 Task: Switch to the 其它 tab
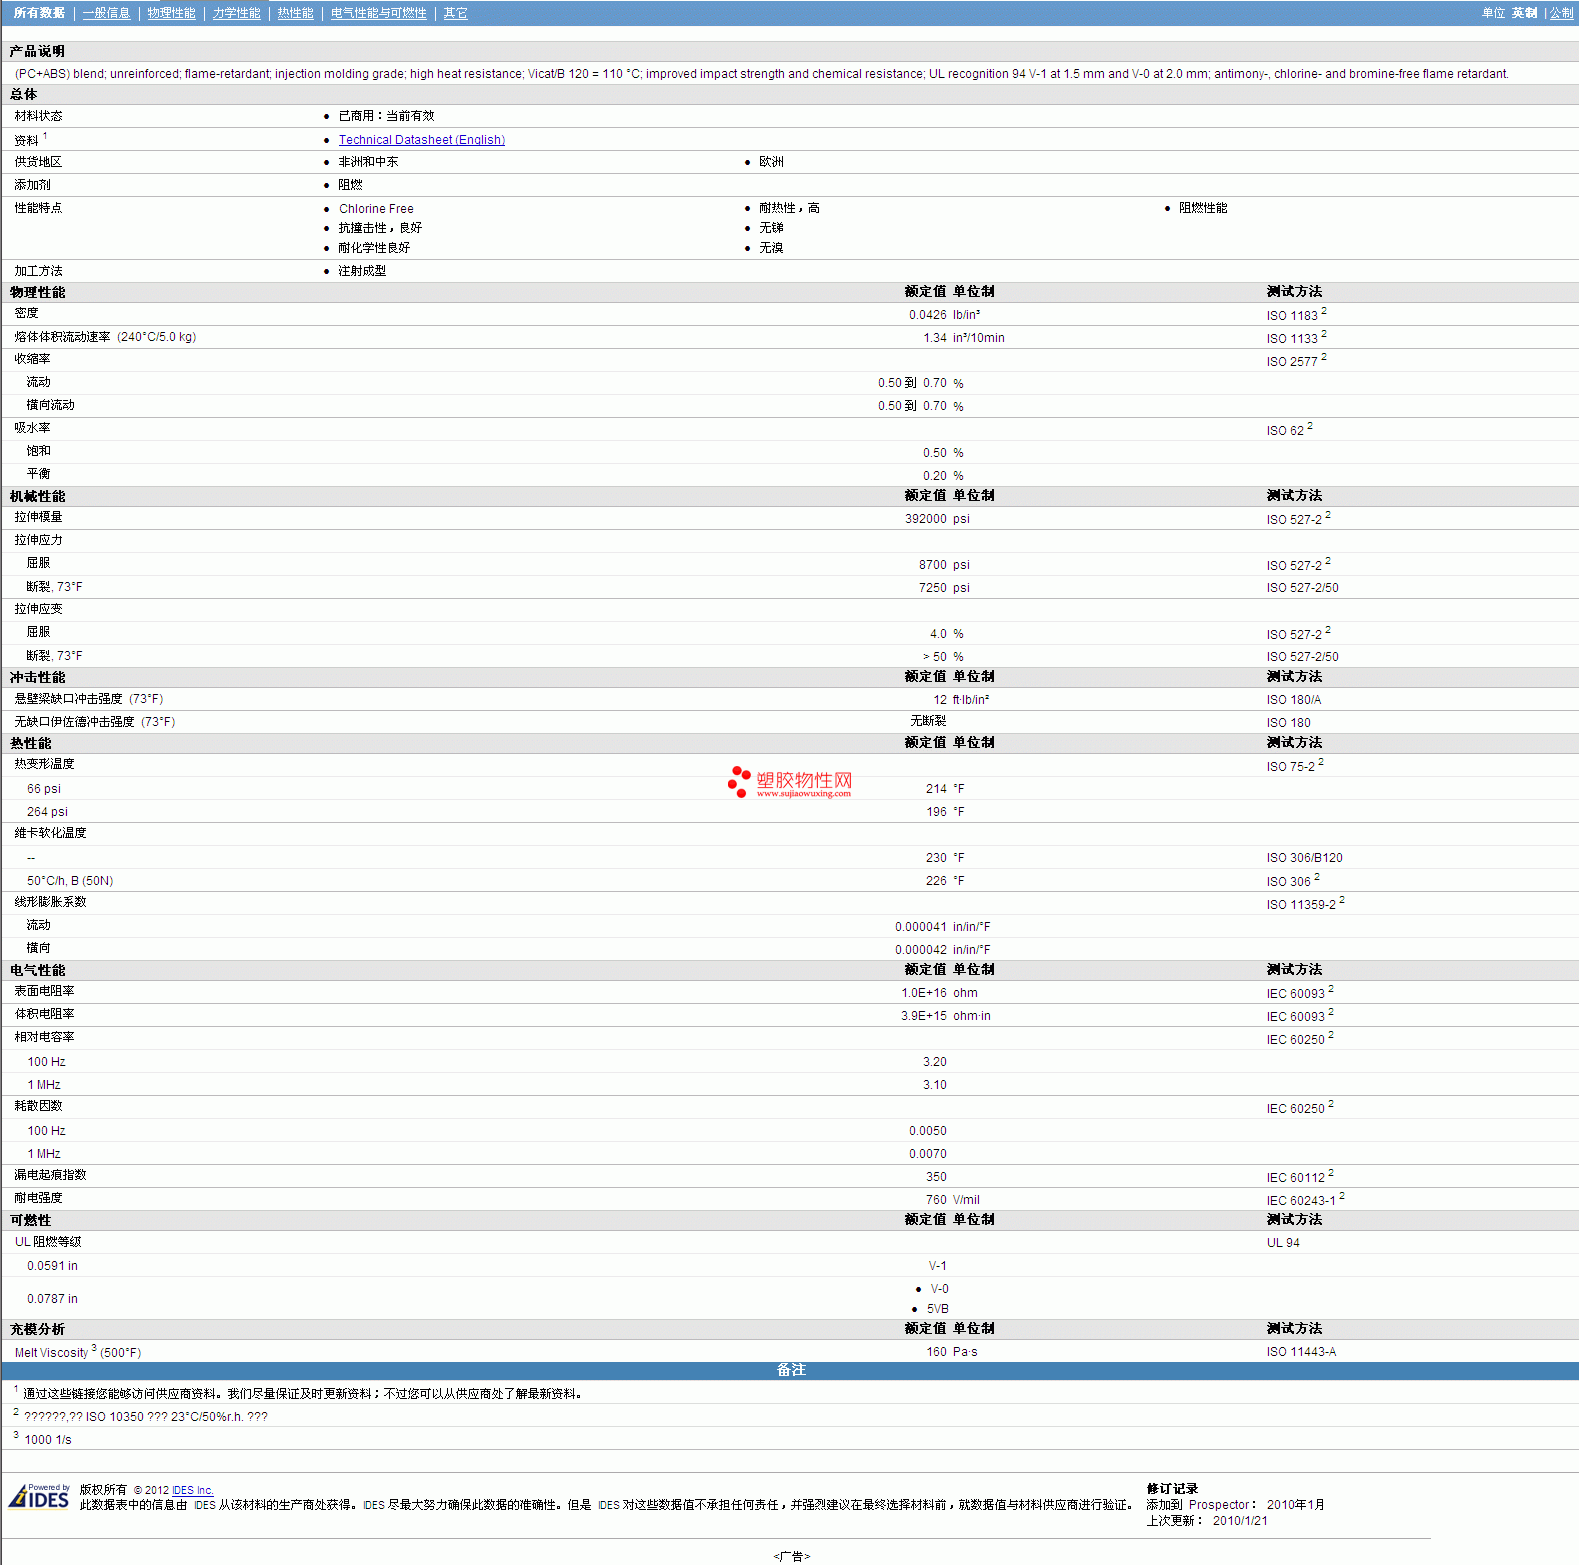coord(455,13)
